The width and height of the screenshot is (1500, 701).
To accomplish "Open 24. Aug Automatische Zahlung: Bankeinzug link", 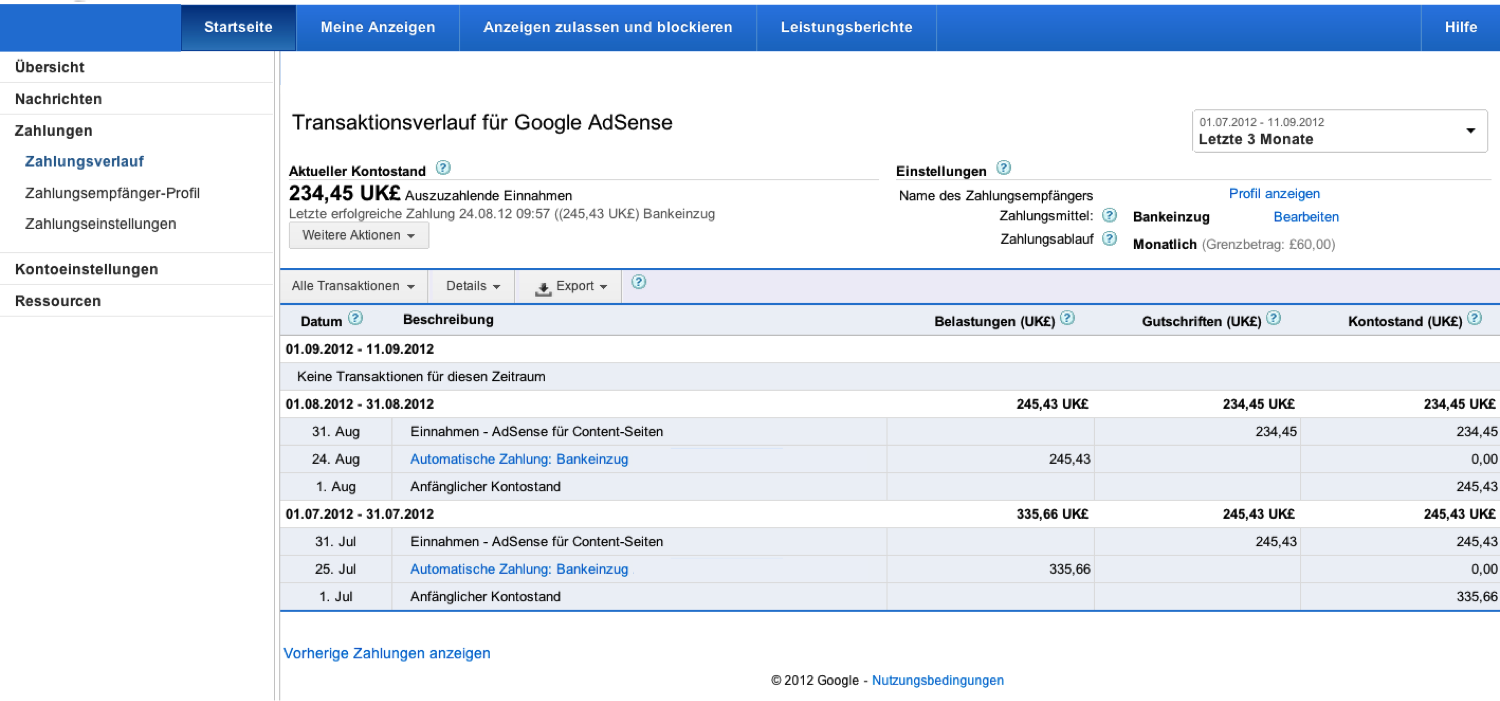I will (519, 460).
